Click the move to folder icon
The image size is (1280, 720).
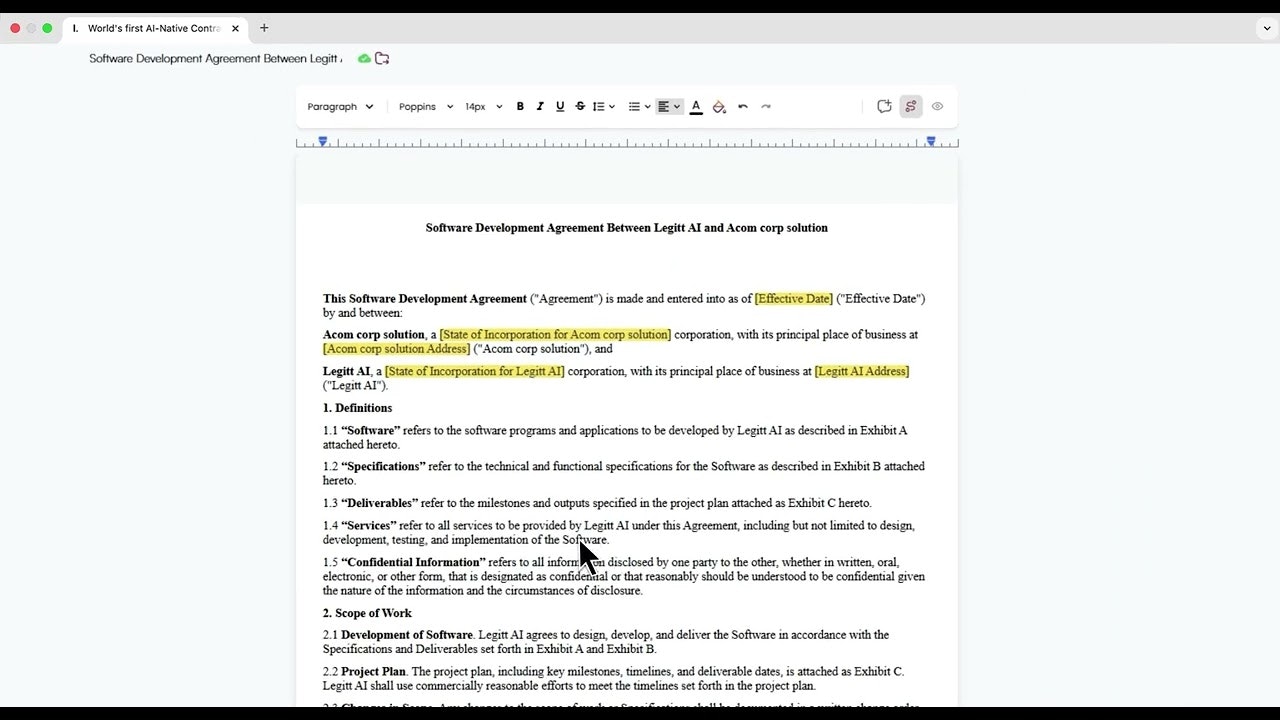[x=382, y=59]
